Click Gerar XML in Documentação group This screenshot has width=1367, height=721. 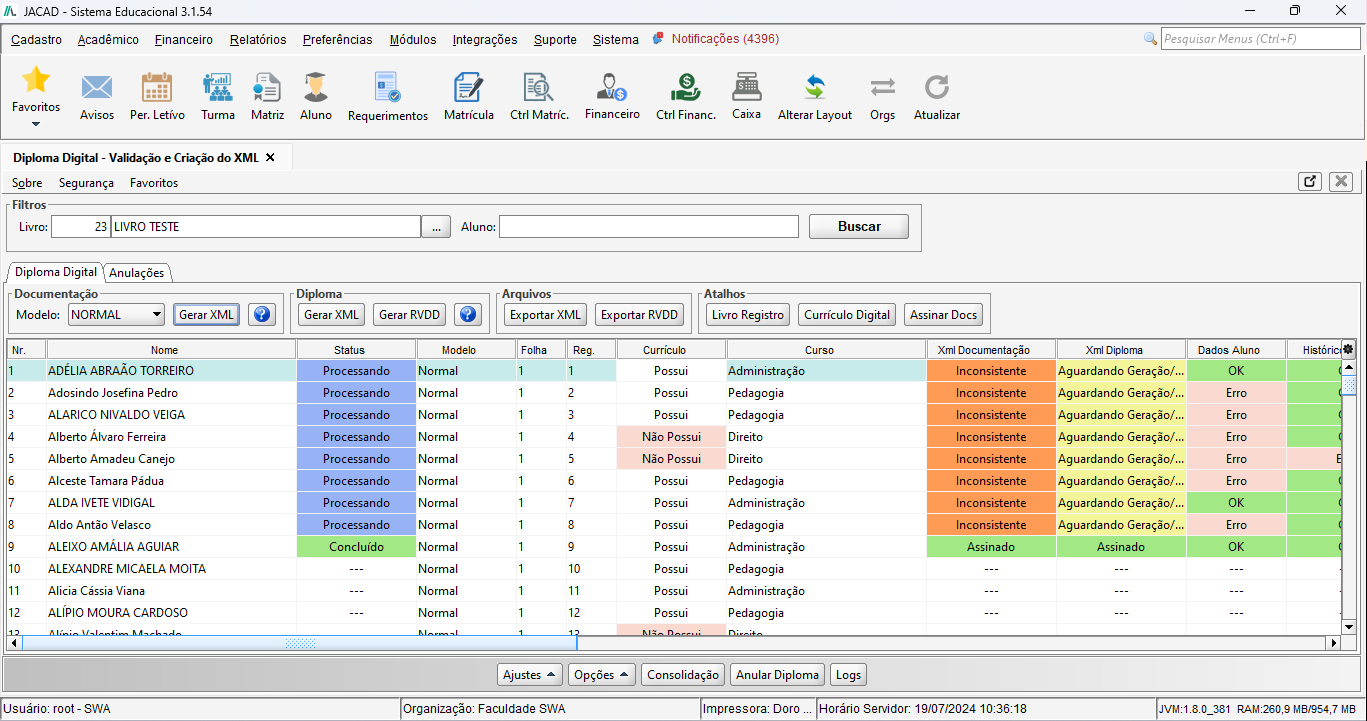point(207,315)
